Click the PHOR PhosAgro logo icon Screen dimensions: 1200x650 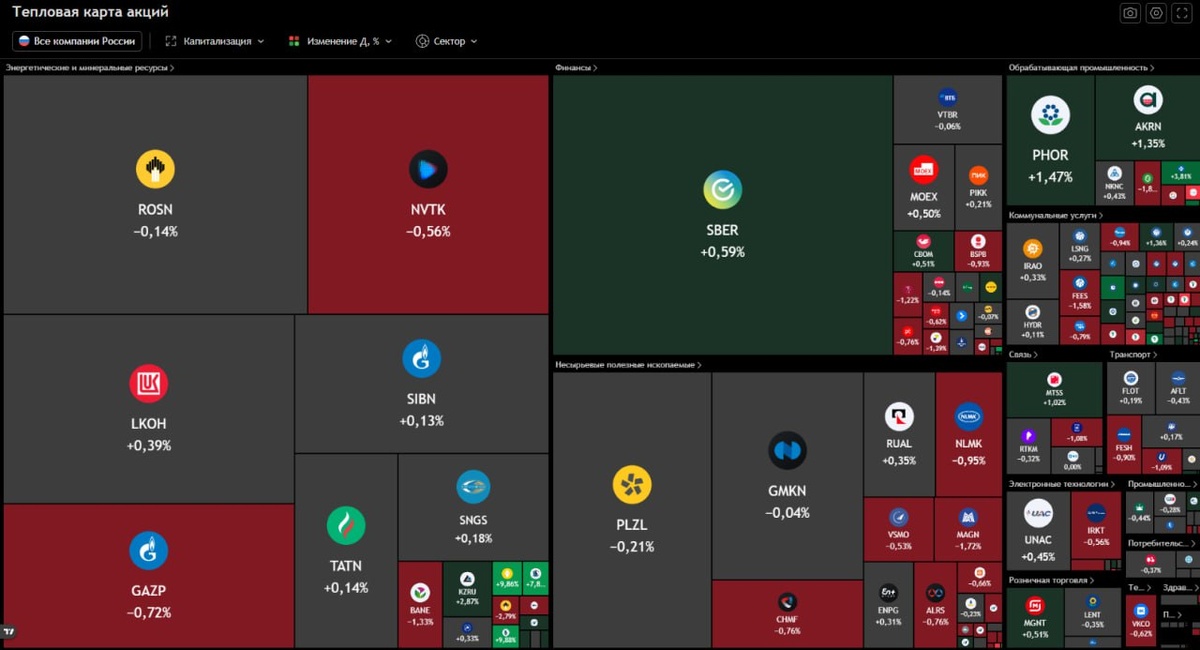1050,115
